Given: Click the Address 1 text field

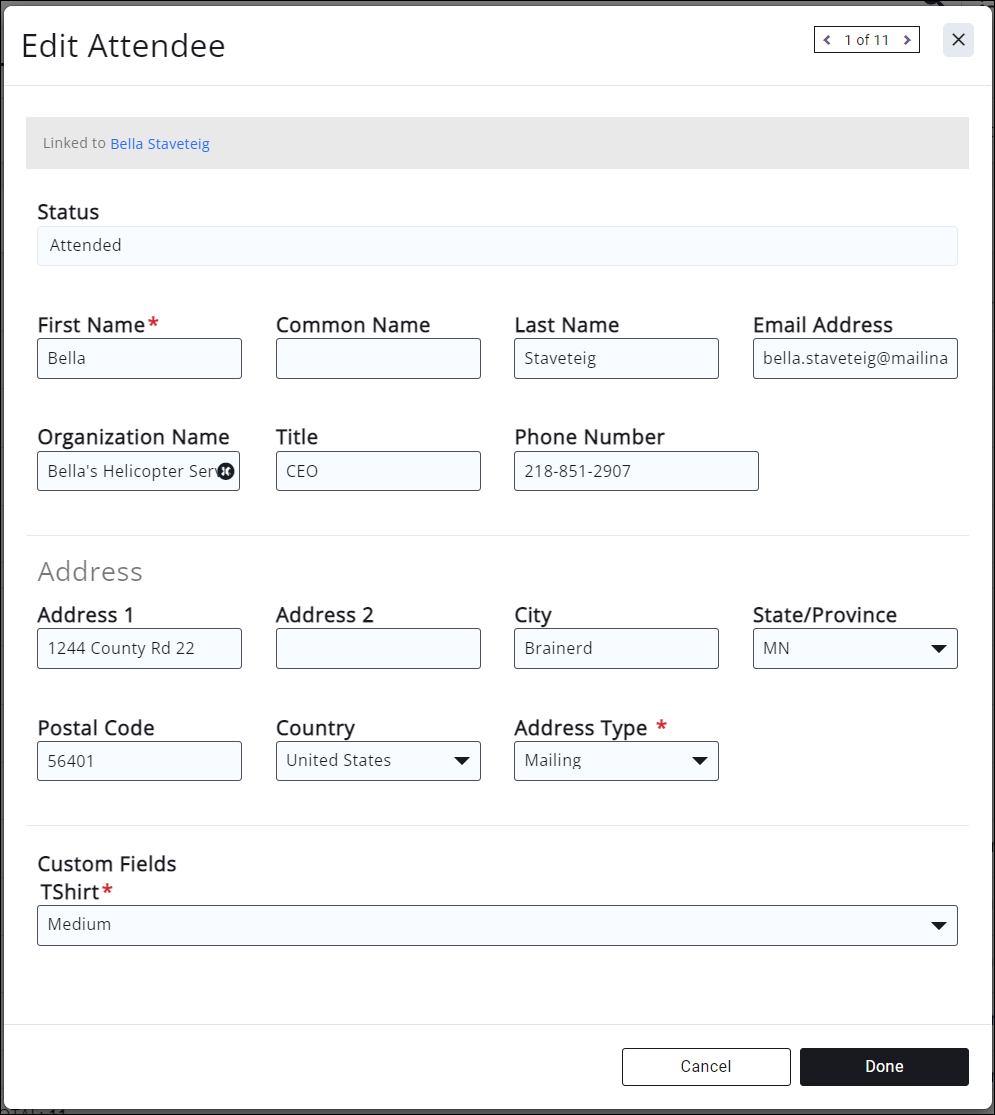Looking at the screenshot, I should pyautogui.click(x=139, y=648).
